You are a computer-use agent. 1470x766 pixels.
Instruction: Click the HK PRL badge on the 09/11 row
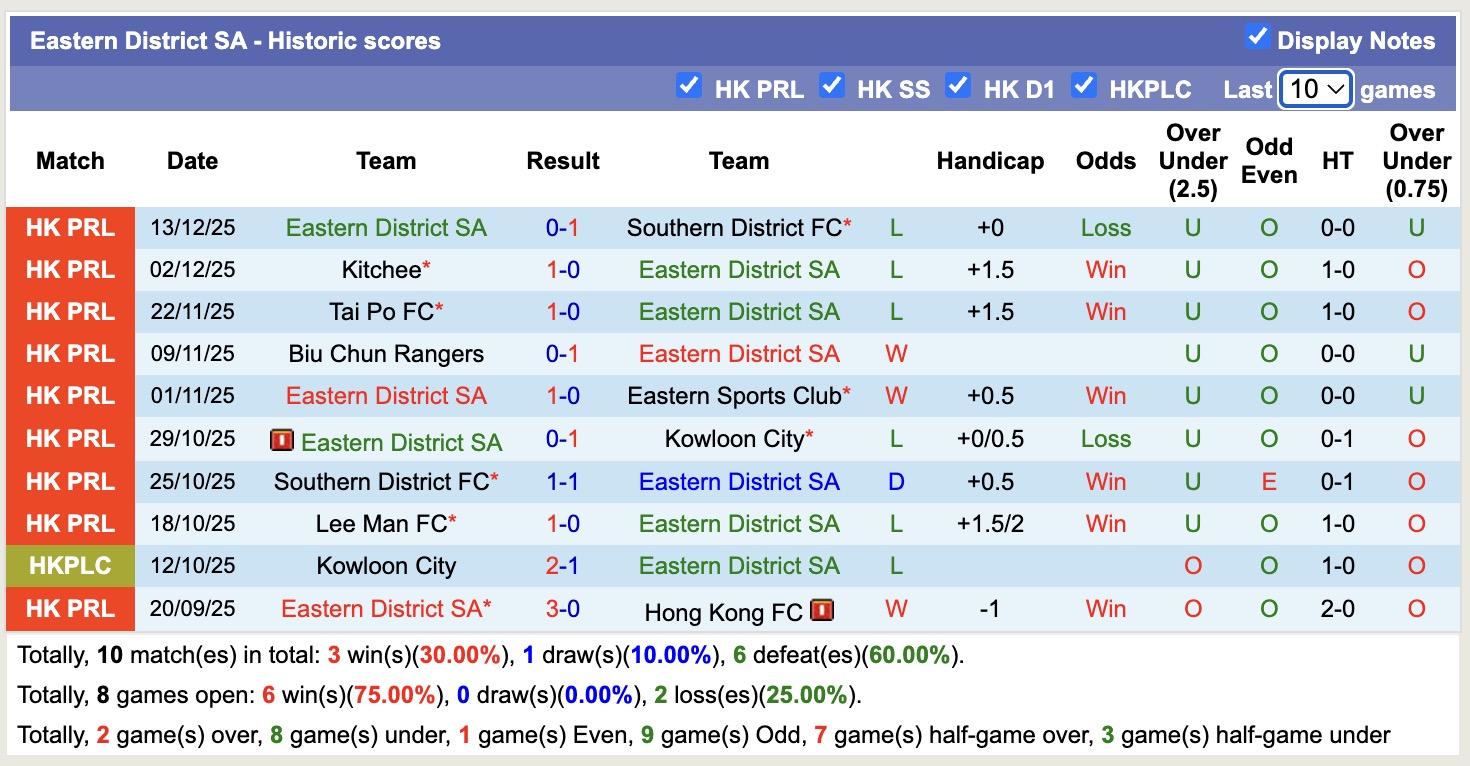pos(69,353)
